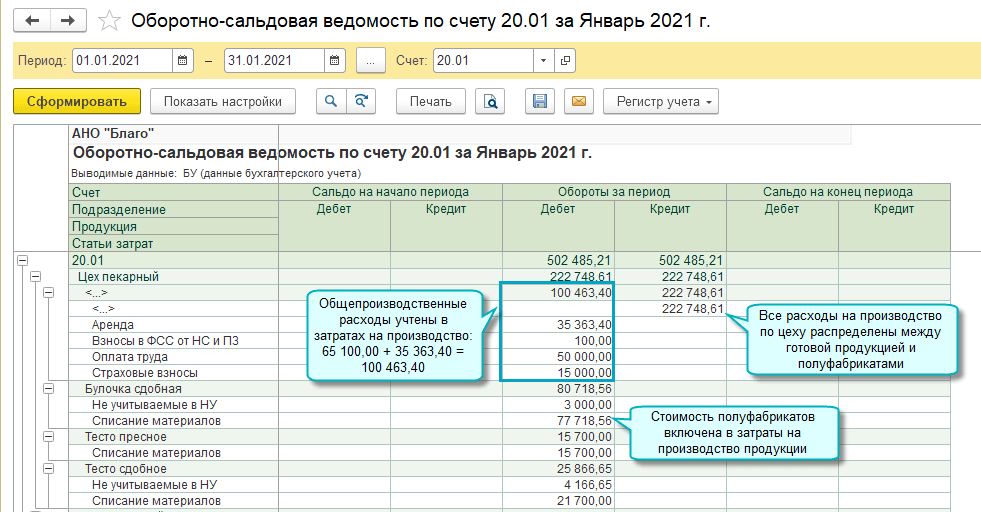
Task: Collapse the Тесто сдобное group
Action: [49, 469]
